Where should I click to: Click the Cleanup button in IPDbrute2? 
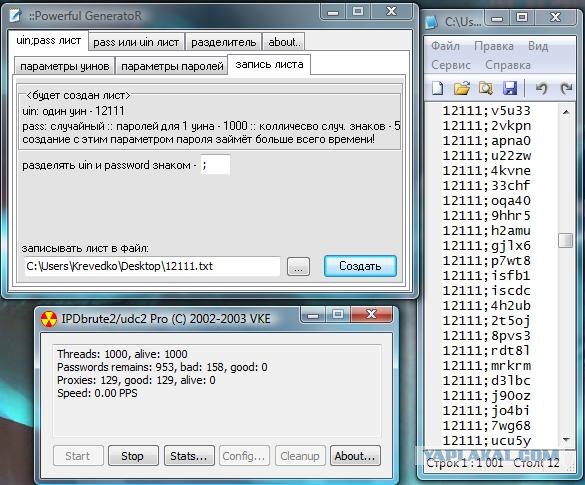(300, 456)
